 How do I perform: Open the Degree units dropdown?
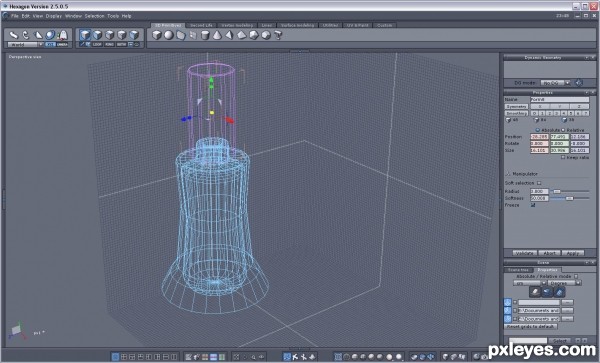tap(564, 283)
